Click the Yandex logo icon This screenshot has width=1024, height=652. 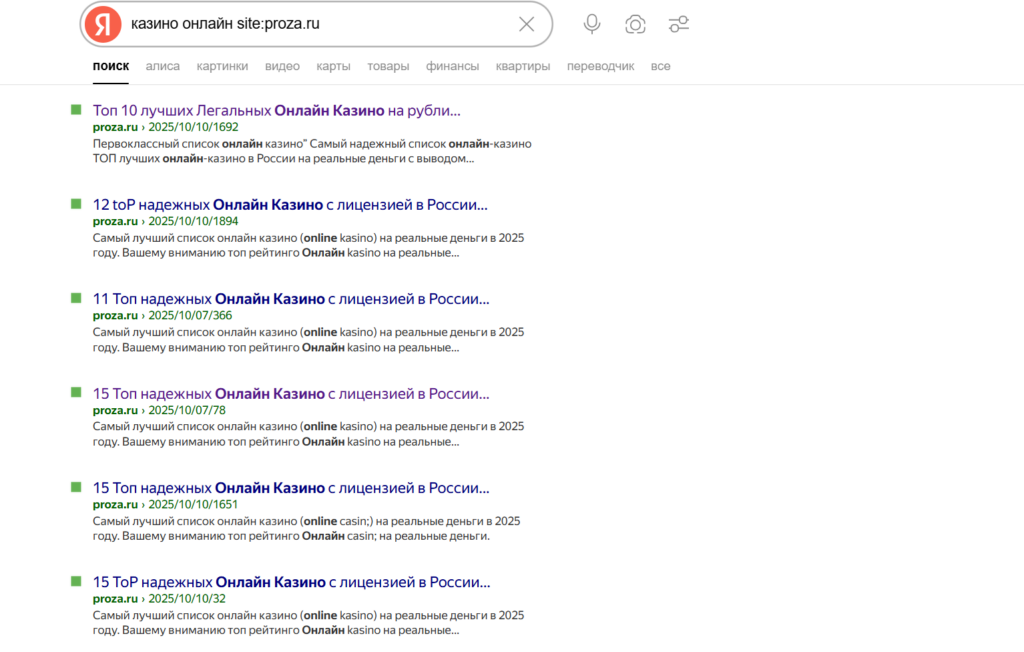click(103, 24)
